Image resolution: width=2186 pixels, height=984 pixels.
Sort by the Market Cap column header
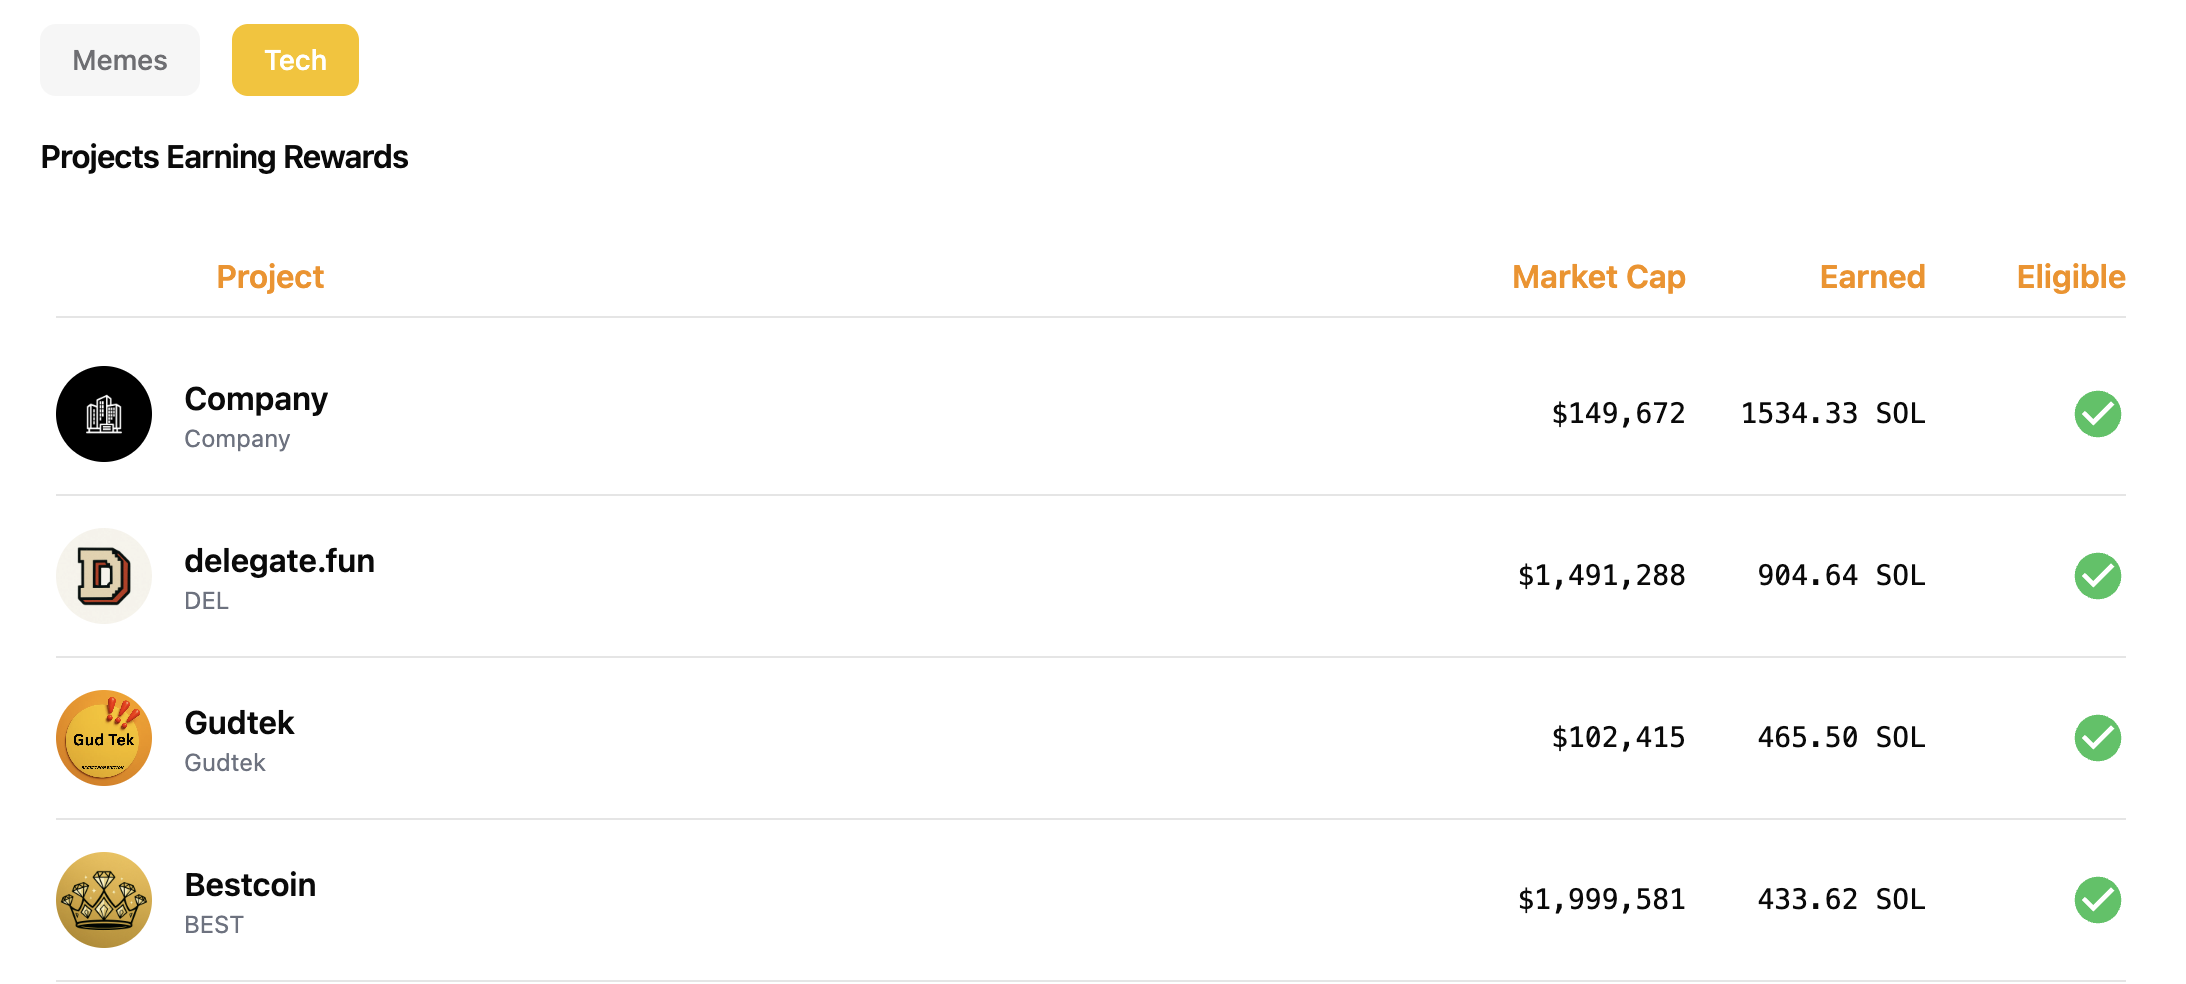tap(1599, 277)
